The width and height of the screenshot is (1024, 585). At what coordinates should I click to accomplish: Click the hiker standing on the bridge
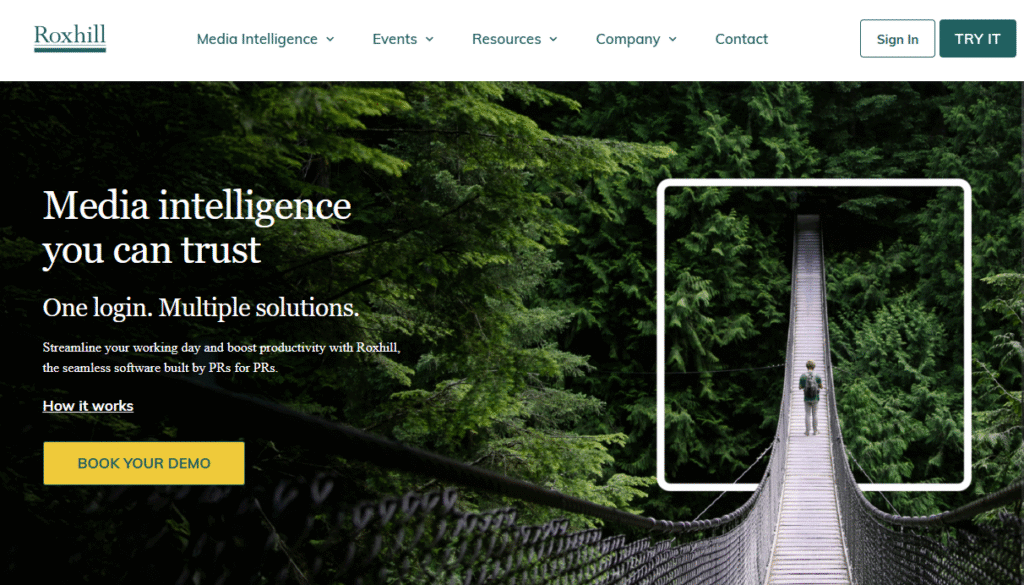(810, 398)
